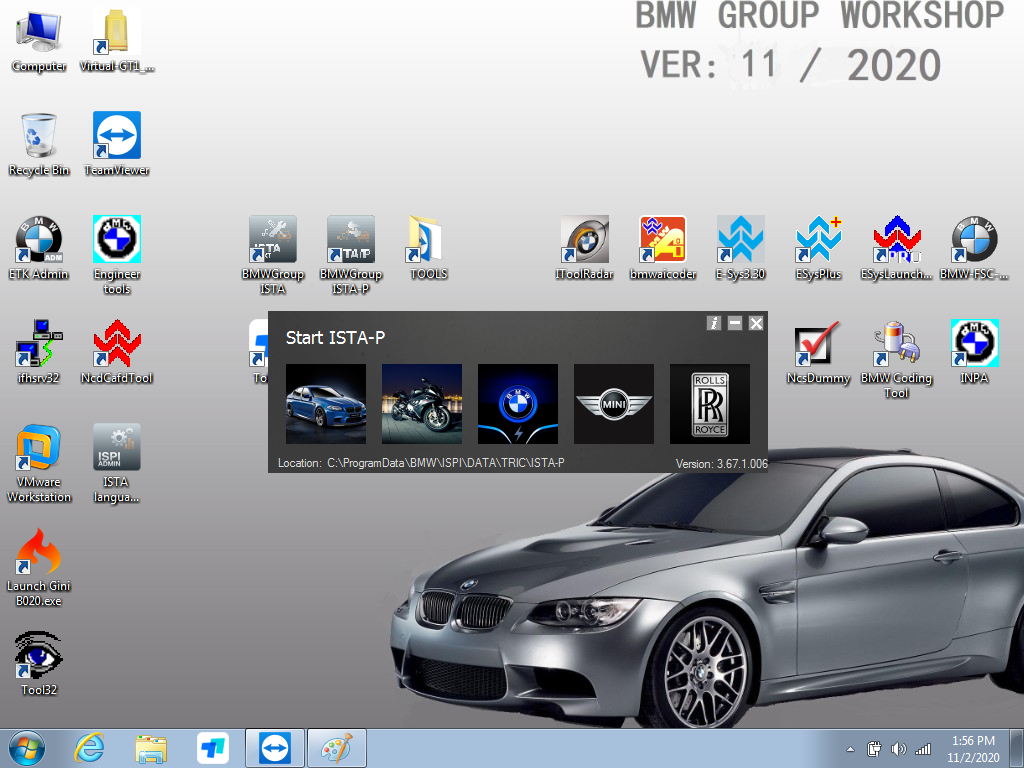Launch ifhsrv32 shortcut
Viewport: 1024px width, 768px height.
(x=39, y=352)
